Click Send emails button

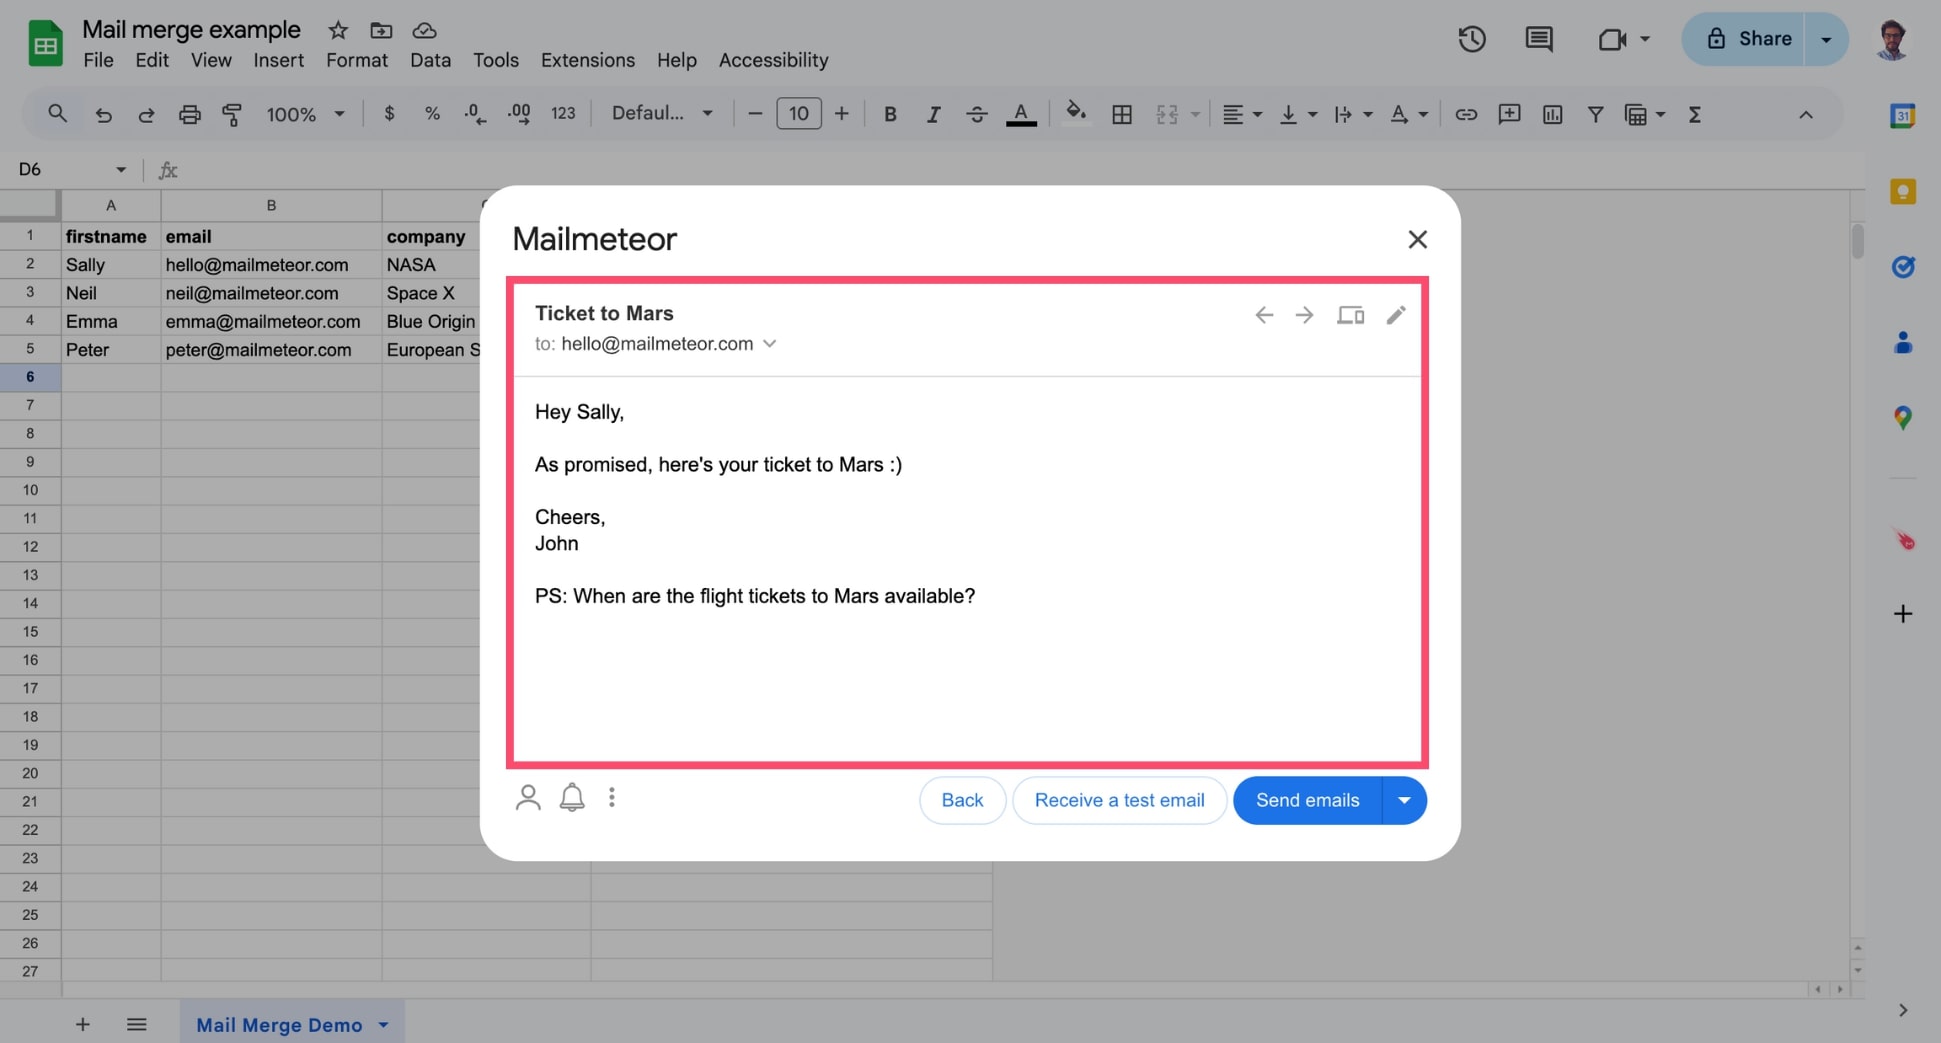pos(1307,800)
